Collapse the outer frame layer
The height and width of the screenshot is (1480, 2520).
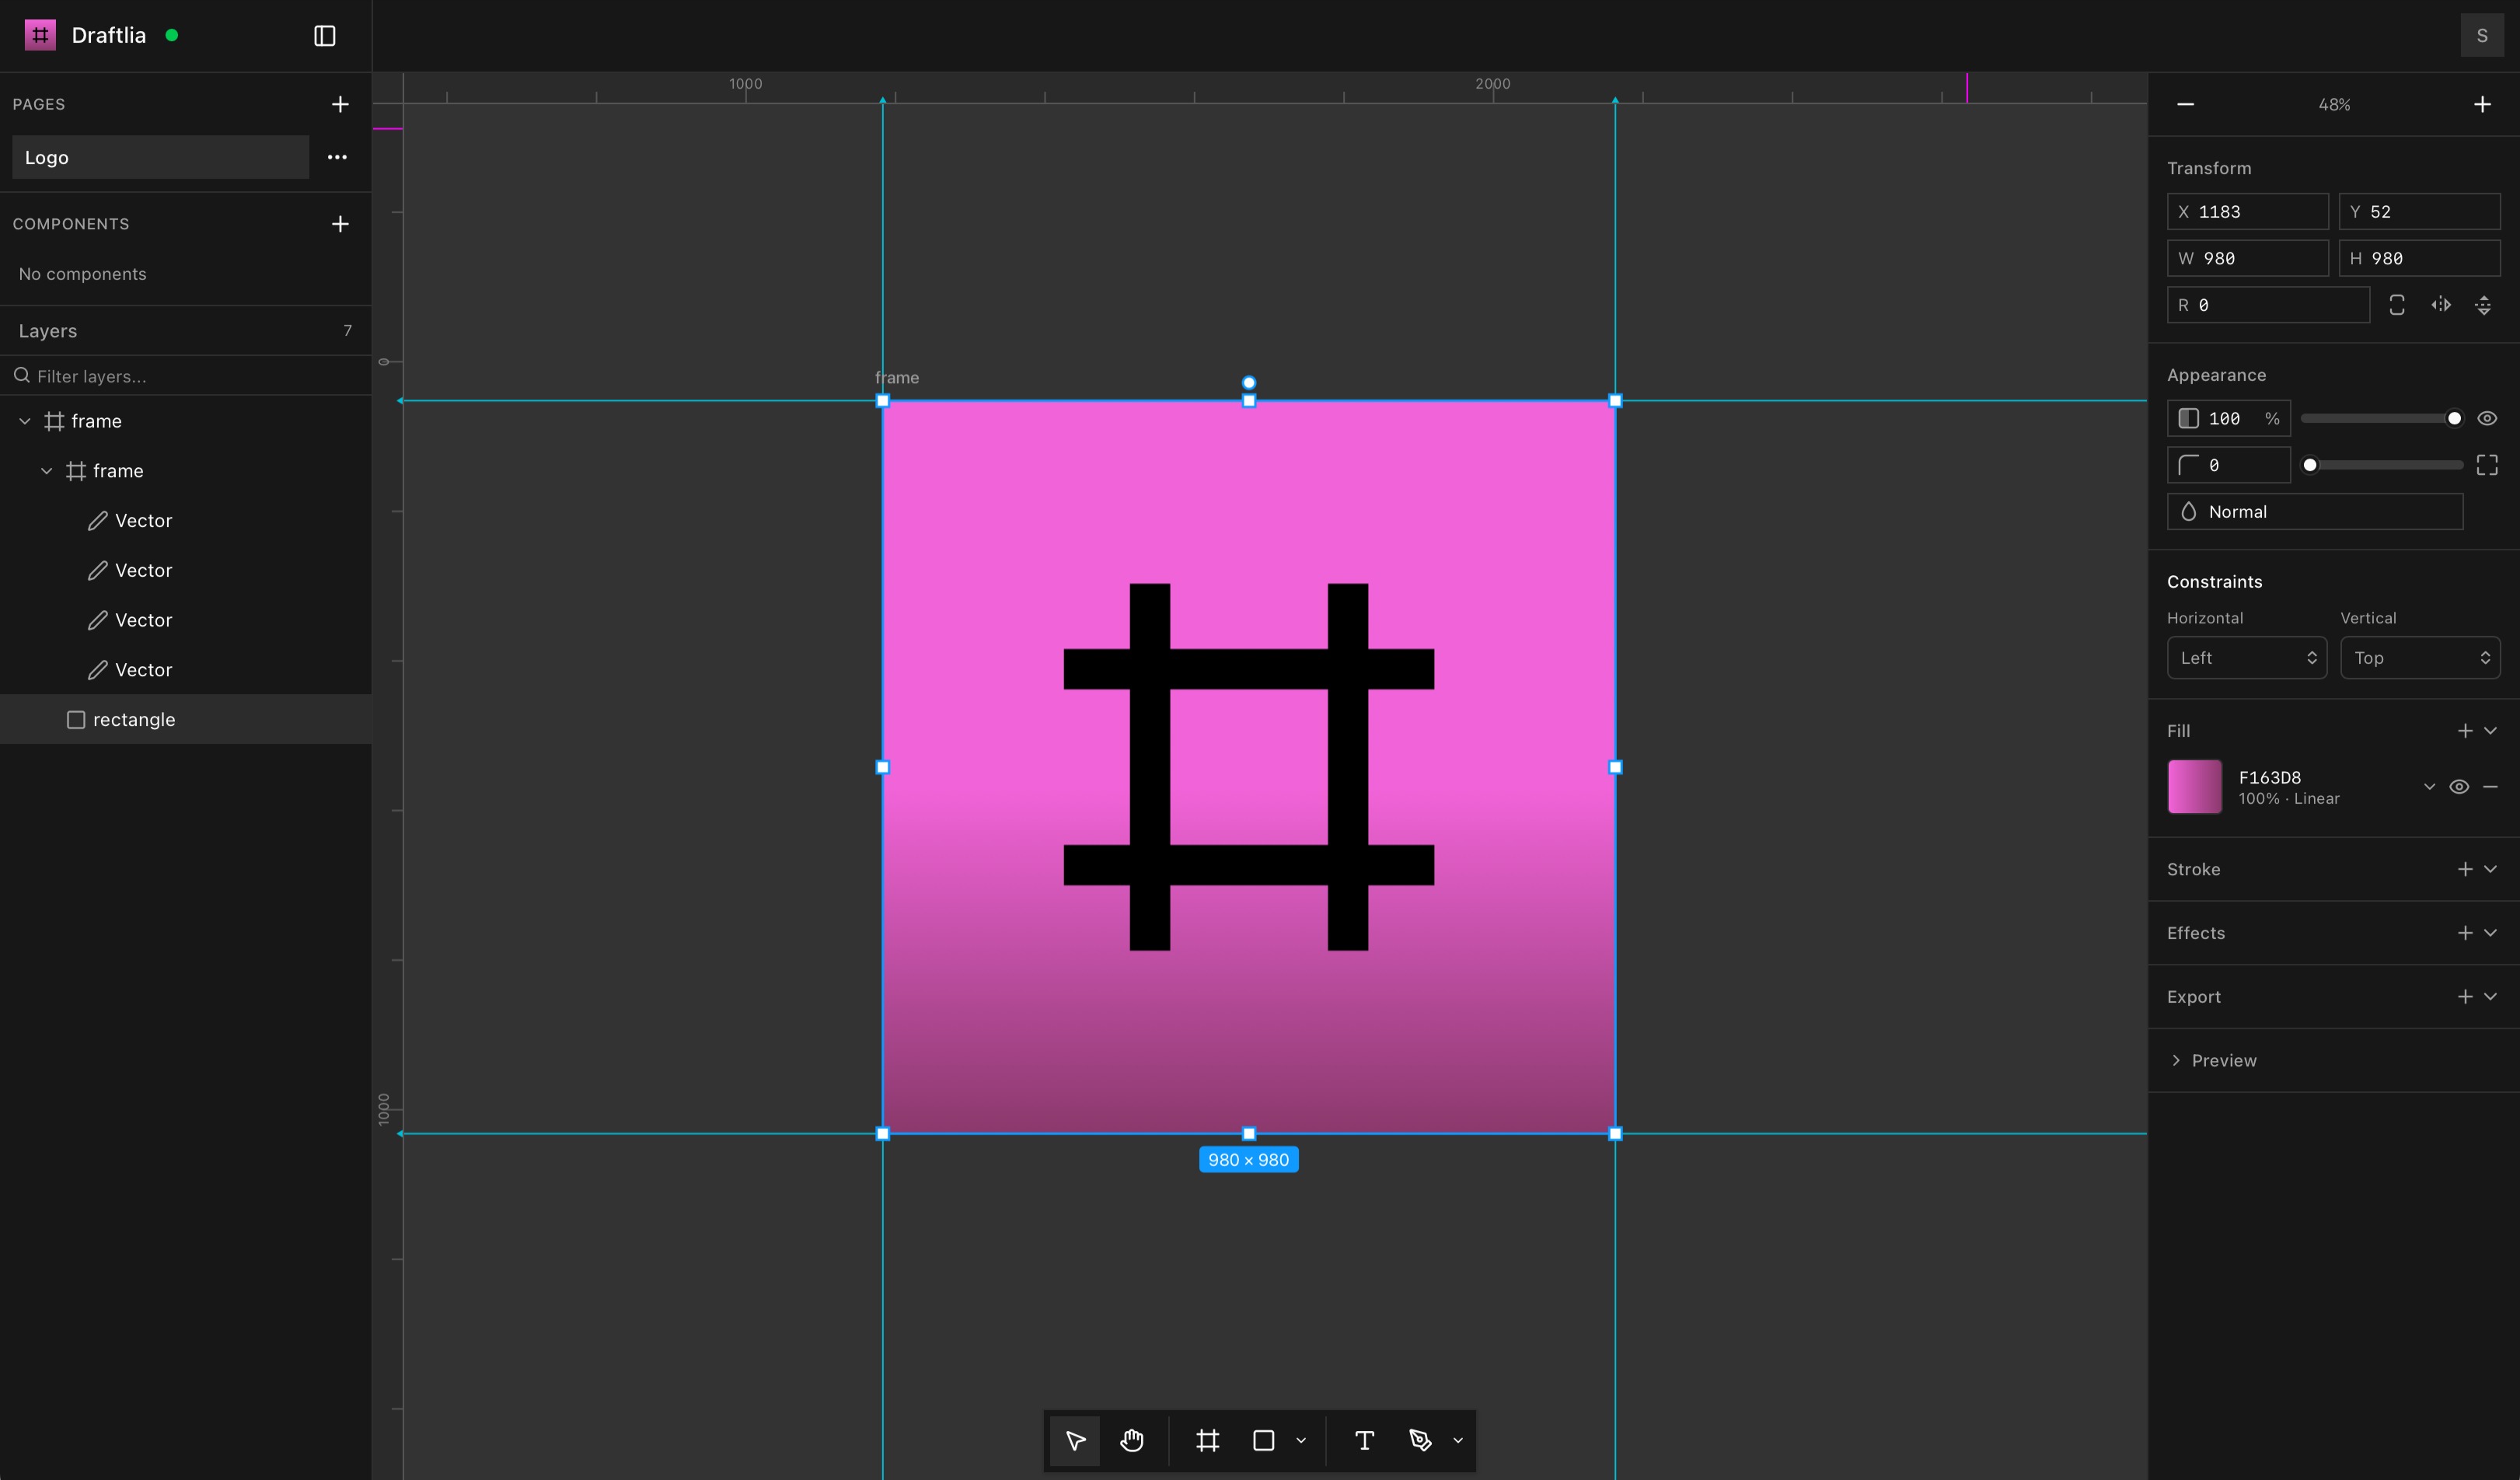[23, 420]
